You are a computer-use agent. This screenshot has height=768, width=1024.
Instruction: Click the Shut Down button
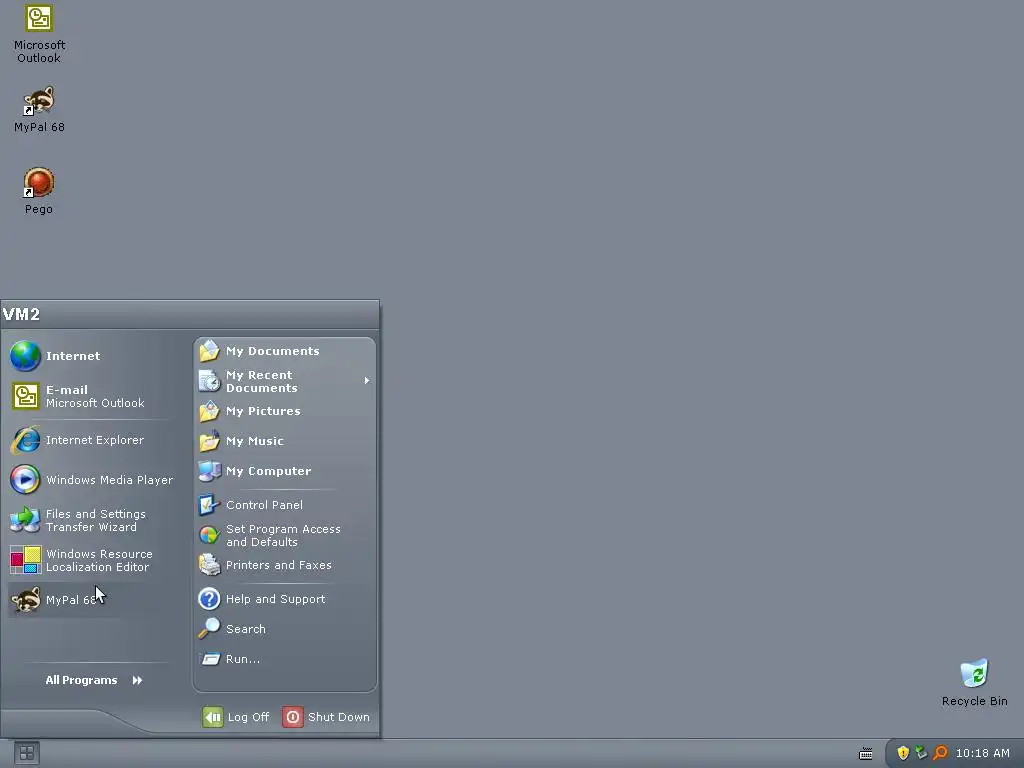point(327,717)
